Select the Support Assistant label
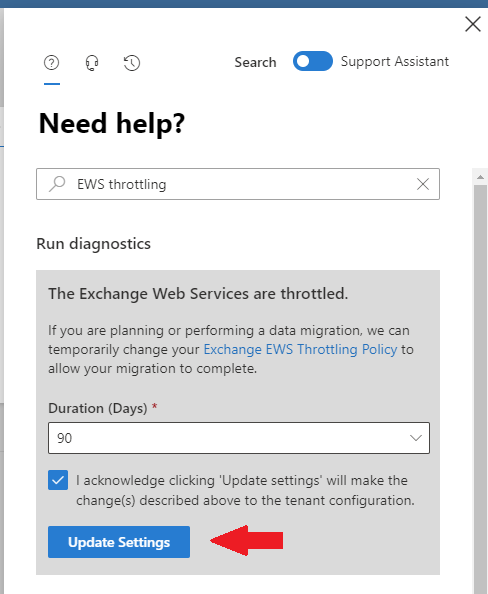Image resolution: width=488 pixels, height=594 pixels. pyautogui.click(x=395, y=61)
